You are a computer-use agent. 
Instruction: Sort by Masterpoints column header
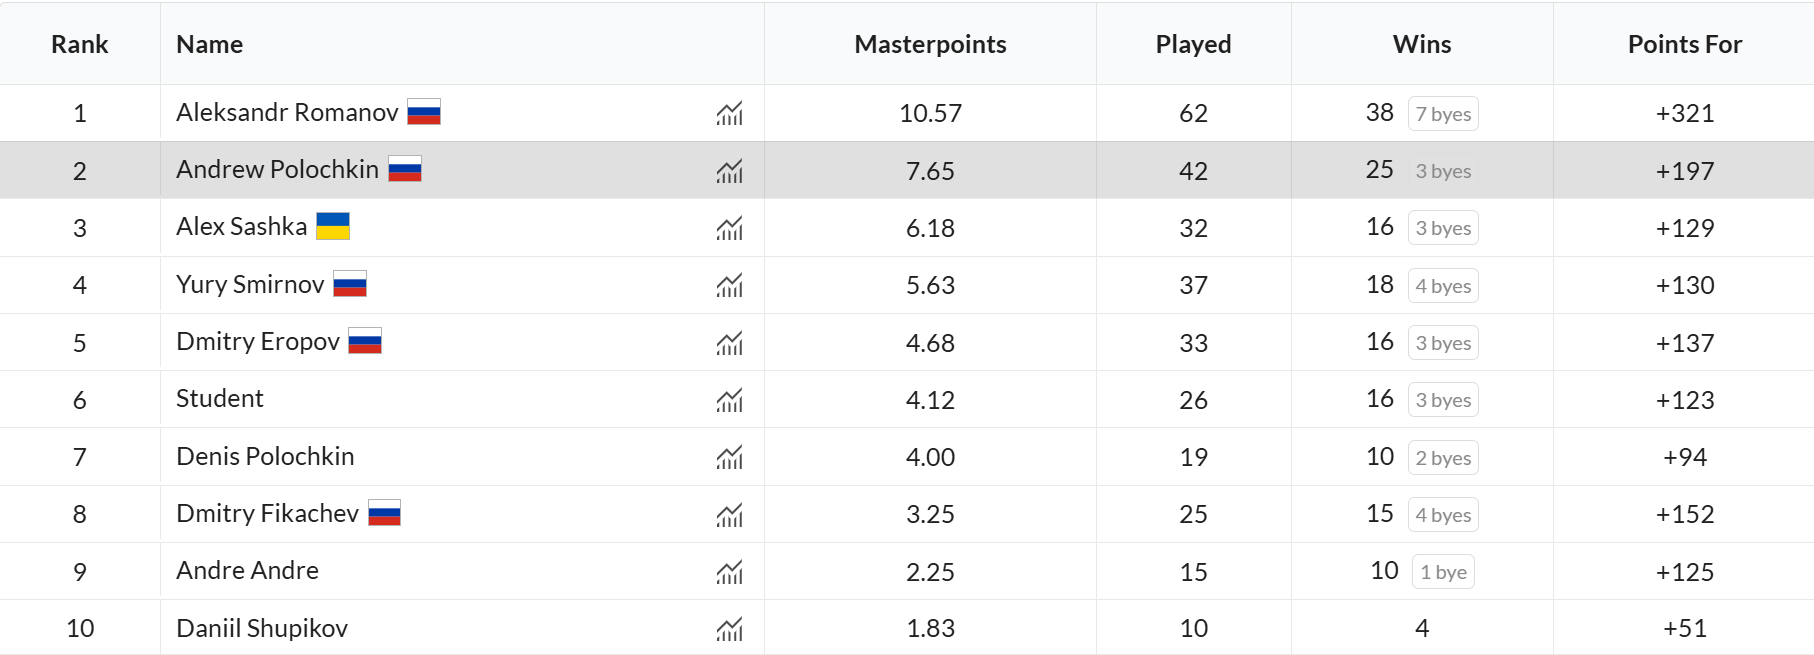coord(930,44)
